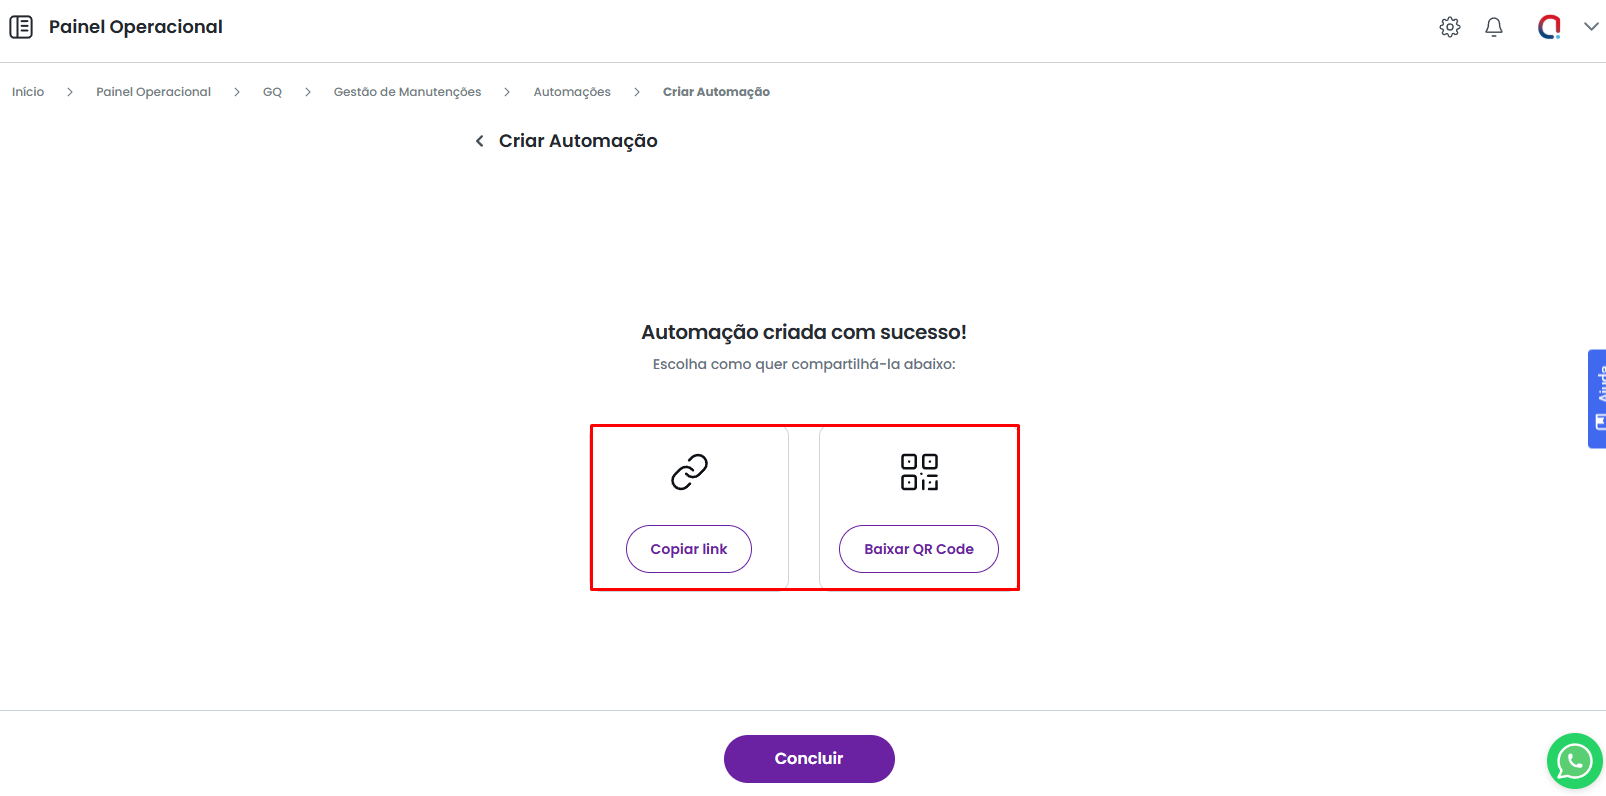
Task: Open the blue Ajuda side tab
Action: [x=1597, y=398]
